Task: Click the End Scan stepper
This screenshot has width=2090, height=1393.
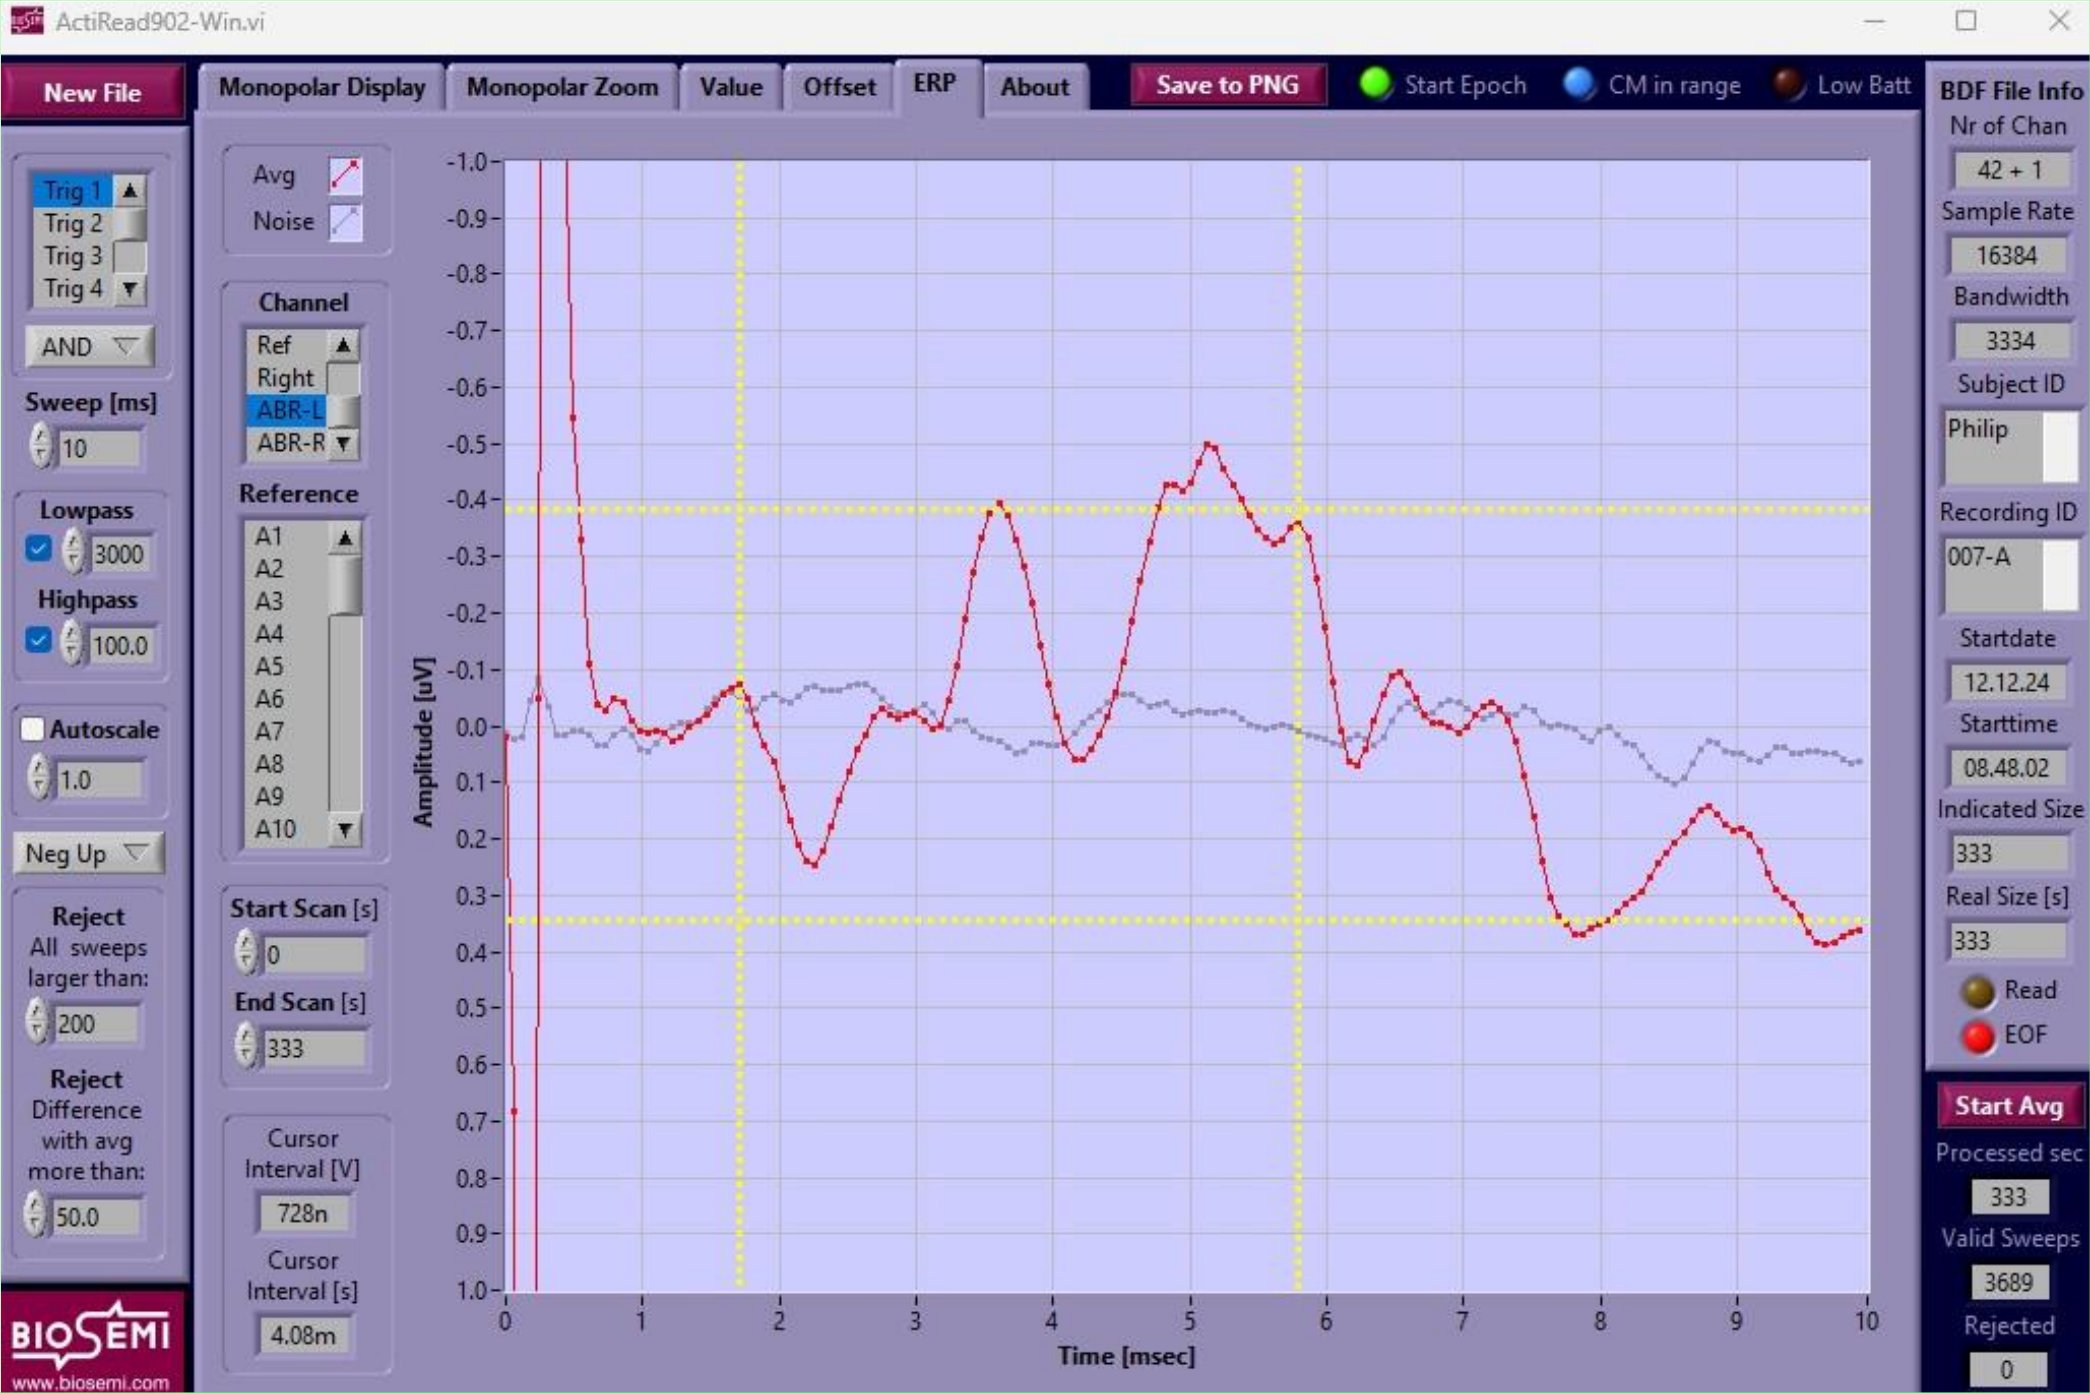Action: (246, 1046)
